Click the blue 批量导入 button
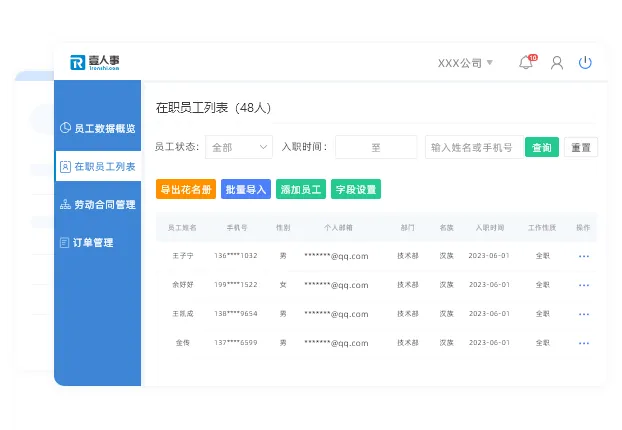The image size is (622, 430). tap(246, 189)
